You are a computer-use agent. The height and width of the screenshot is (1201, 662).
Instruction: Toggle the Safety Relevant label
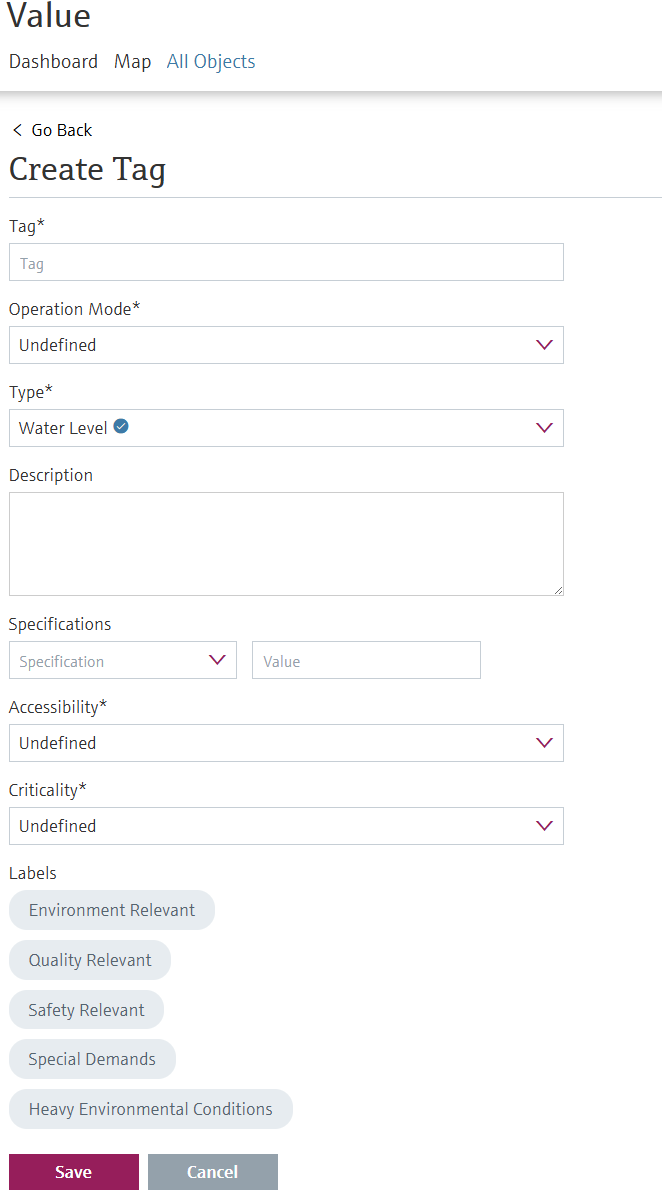86,1010
